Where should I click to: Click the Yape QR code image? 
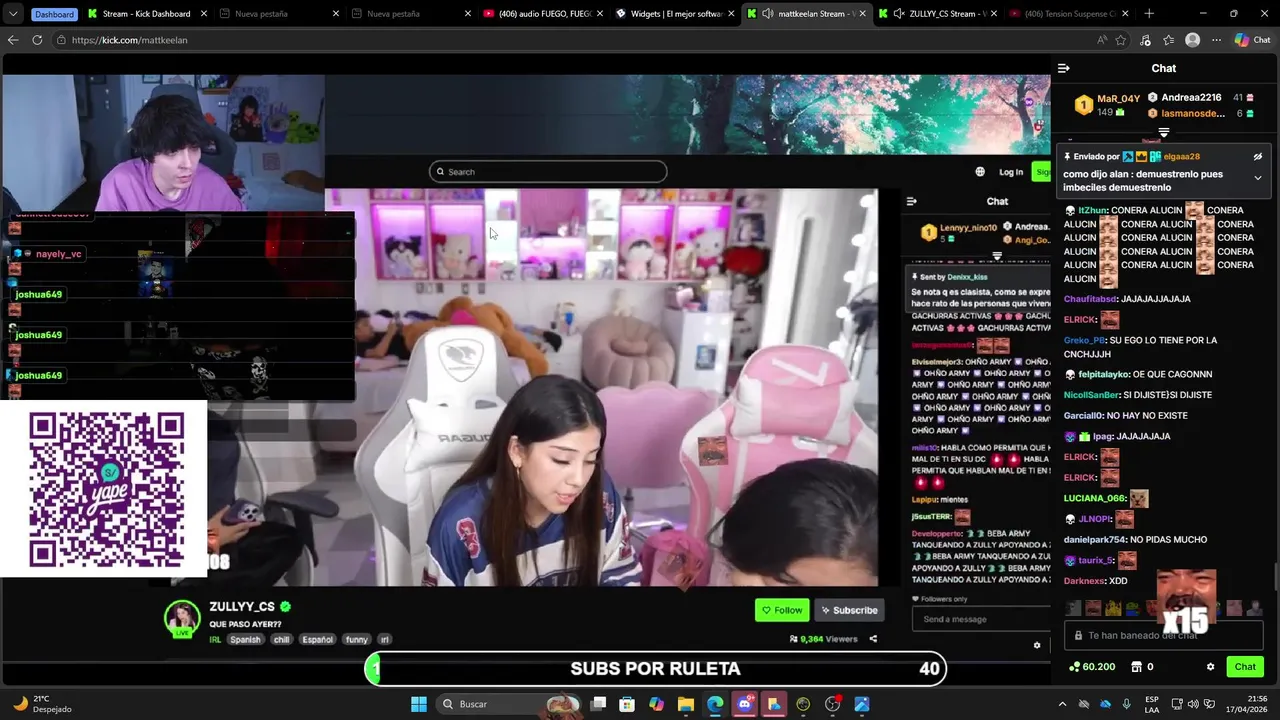click(105, 489)
